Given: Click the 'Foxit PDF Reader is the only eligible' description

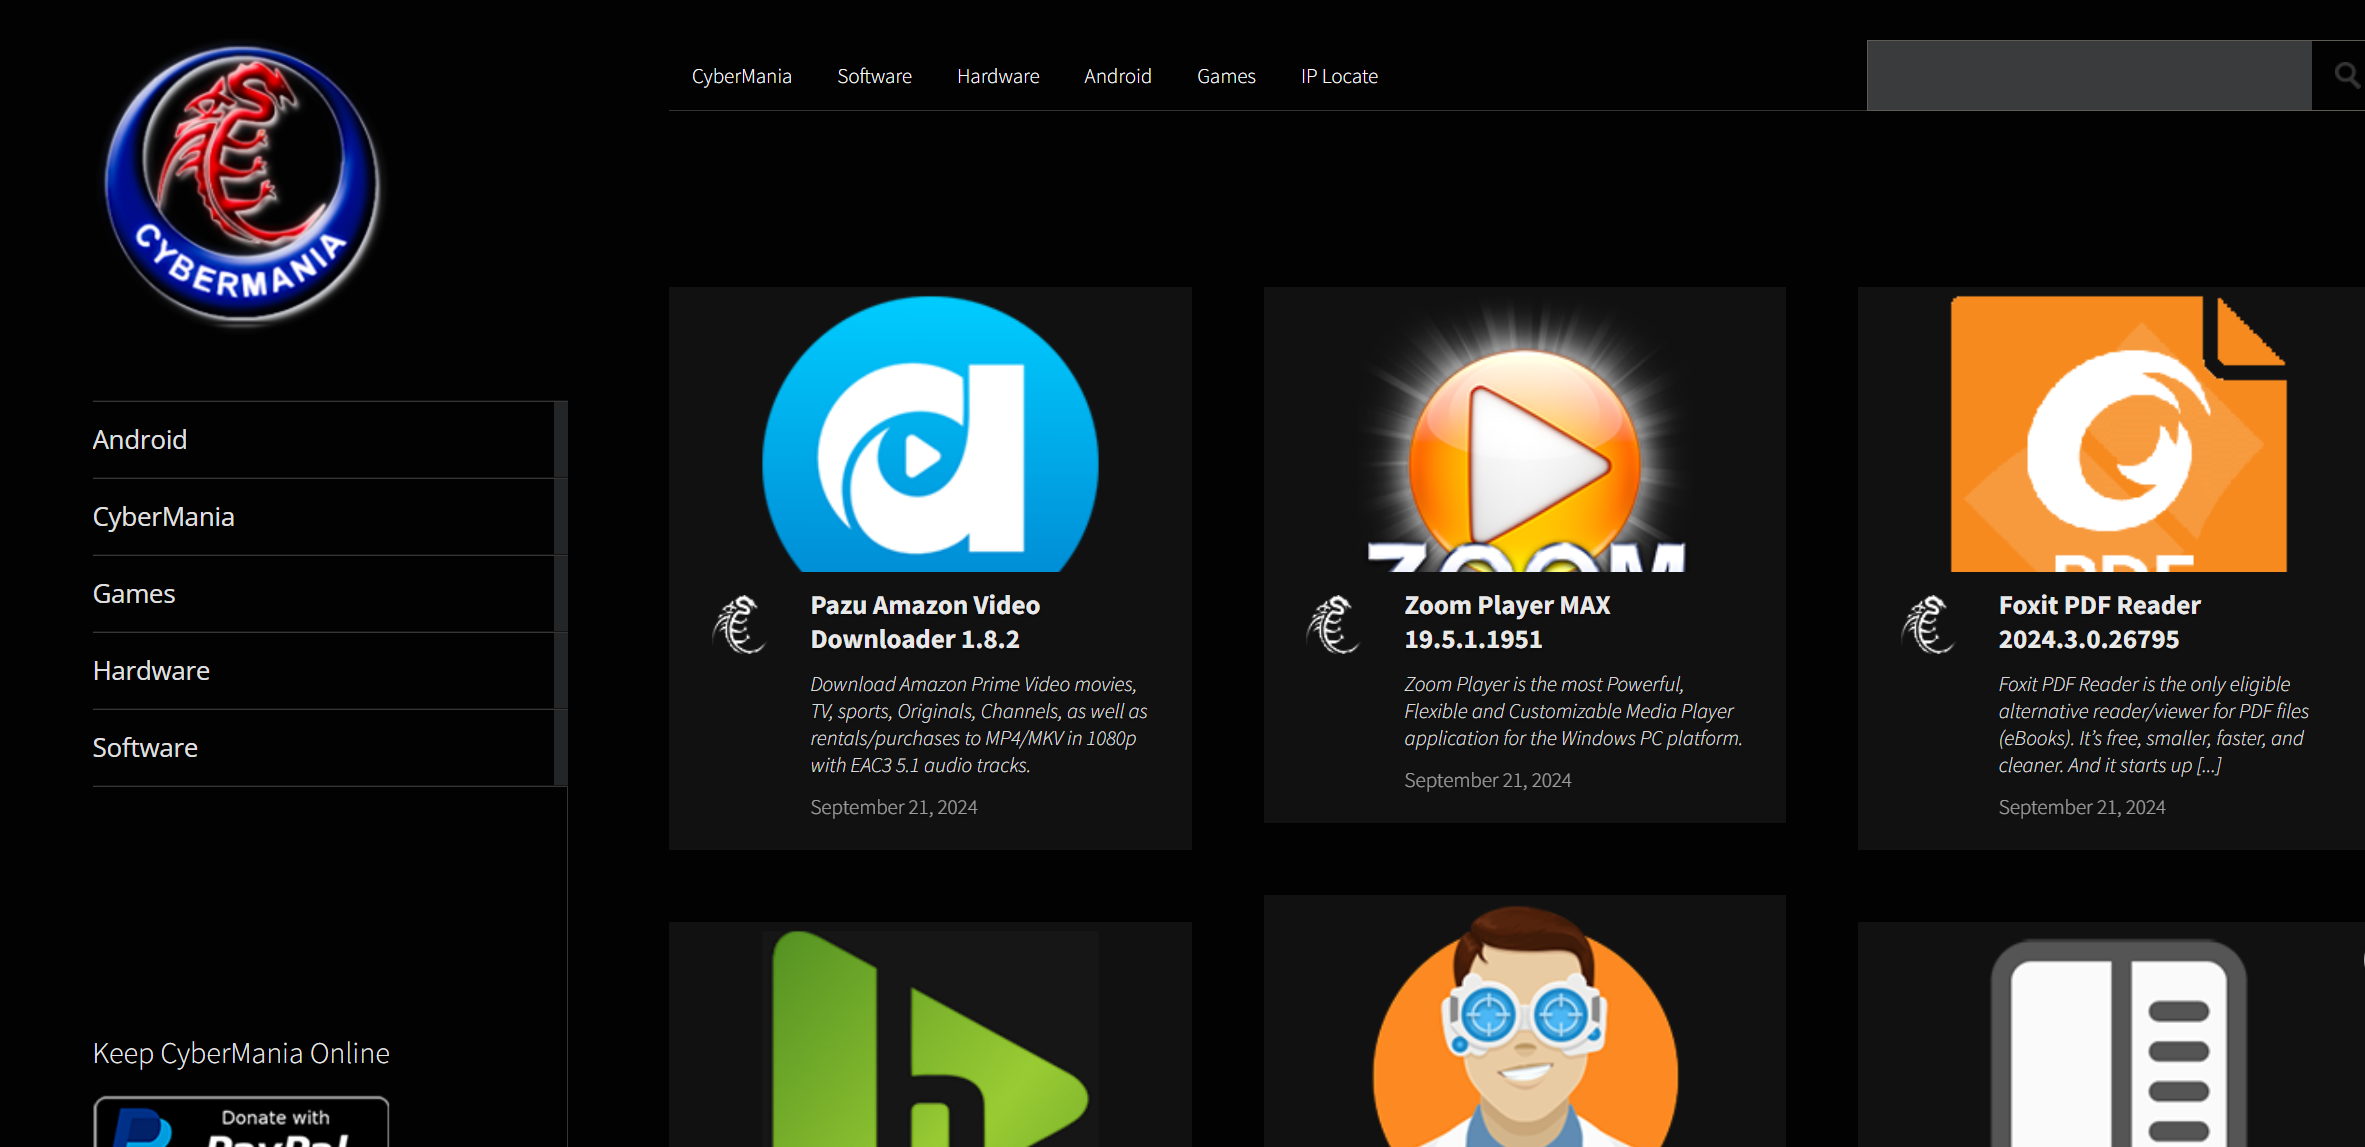Looking at the screenshot, I should tap(2153, 725).
